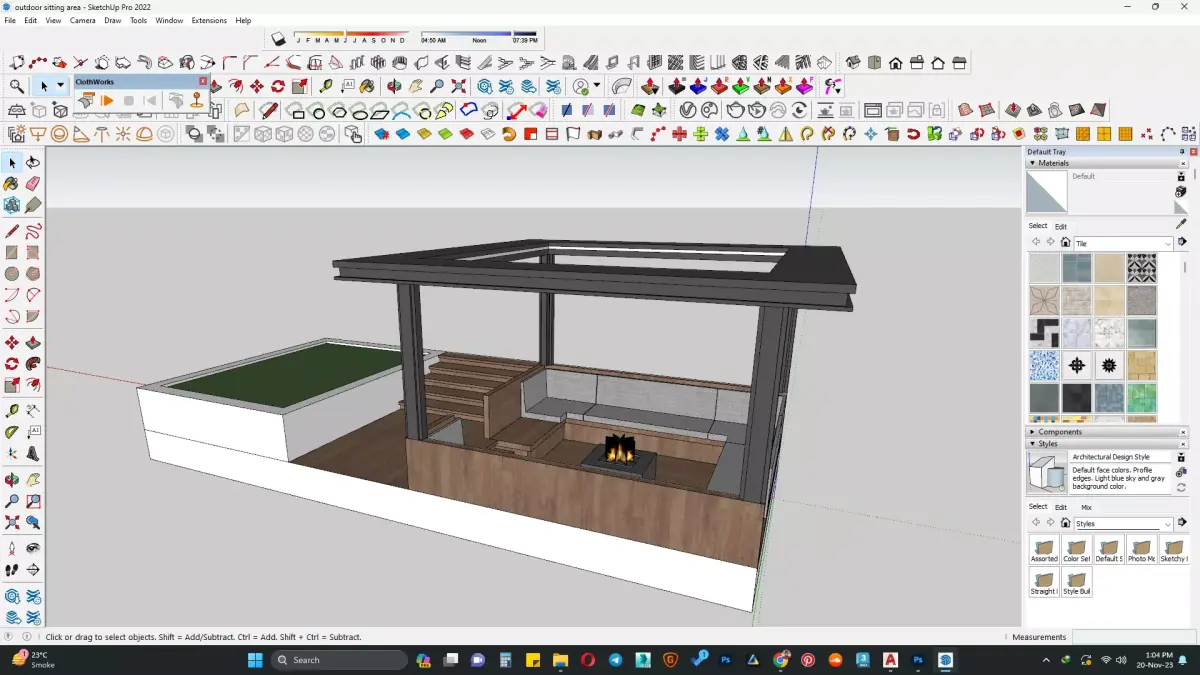Click the home icon in Styles browser

pos(1065,523)
